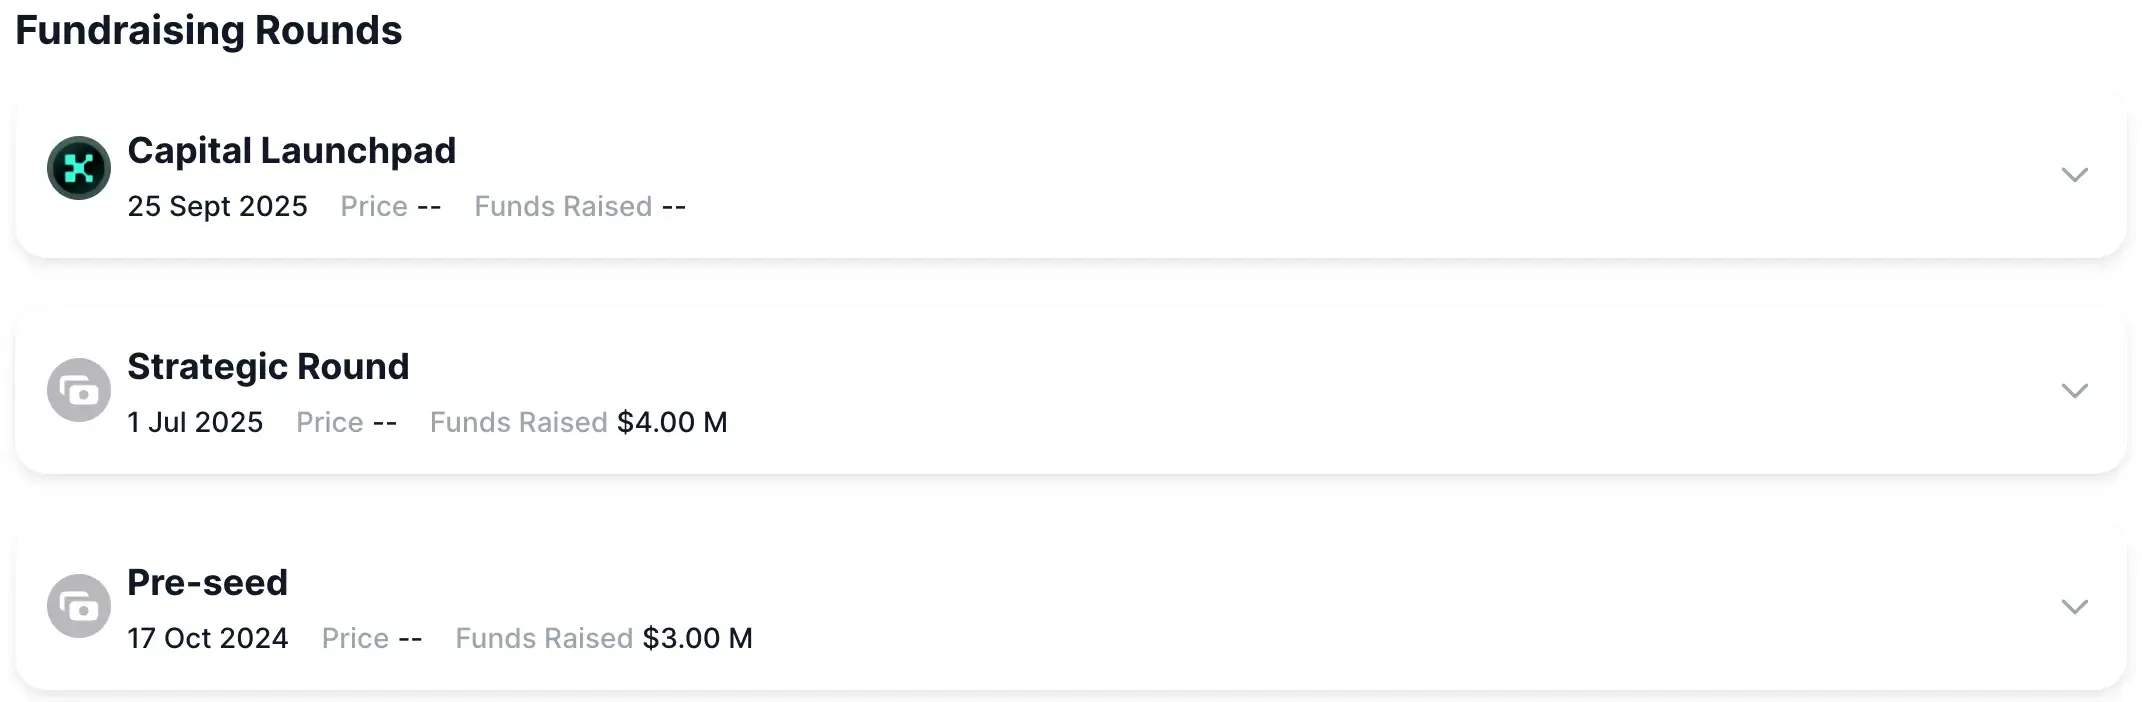Click Funds Raised label in Pre-seed row
This screenshot has height=702, width=2142.
(544, 638)
